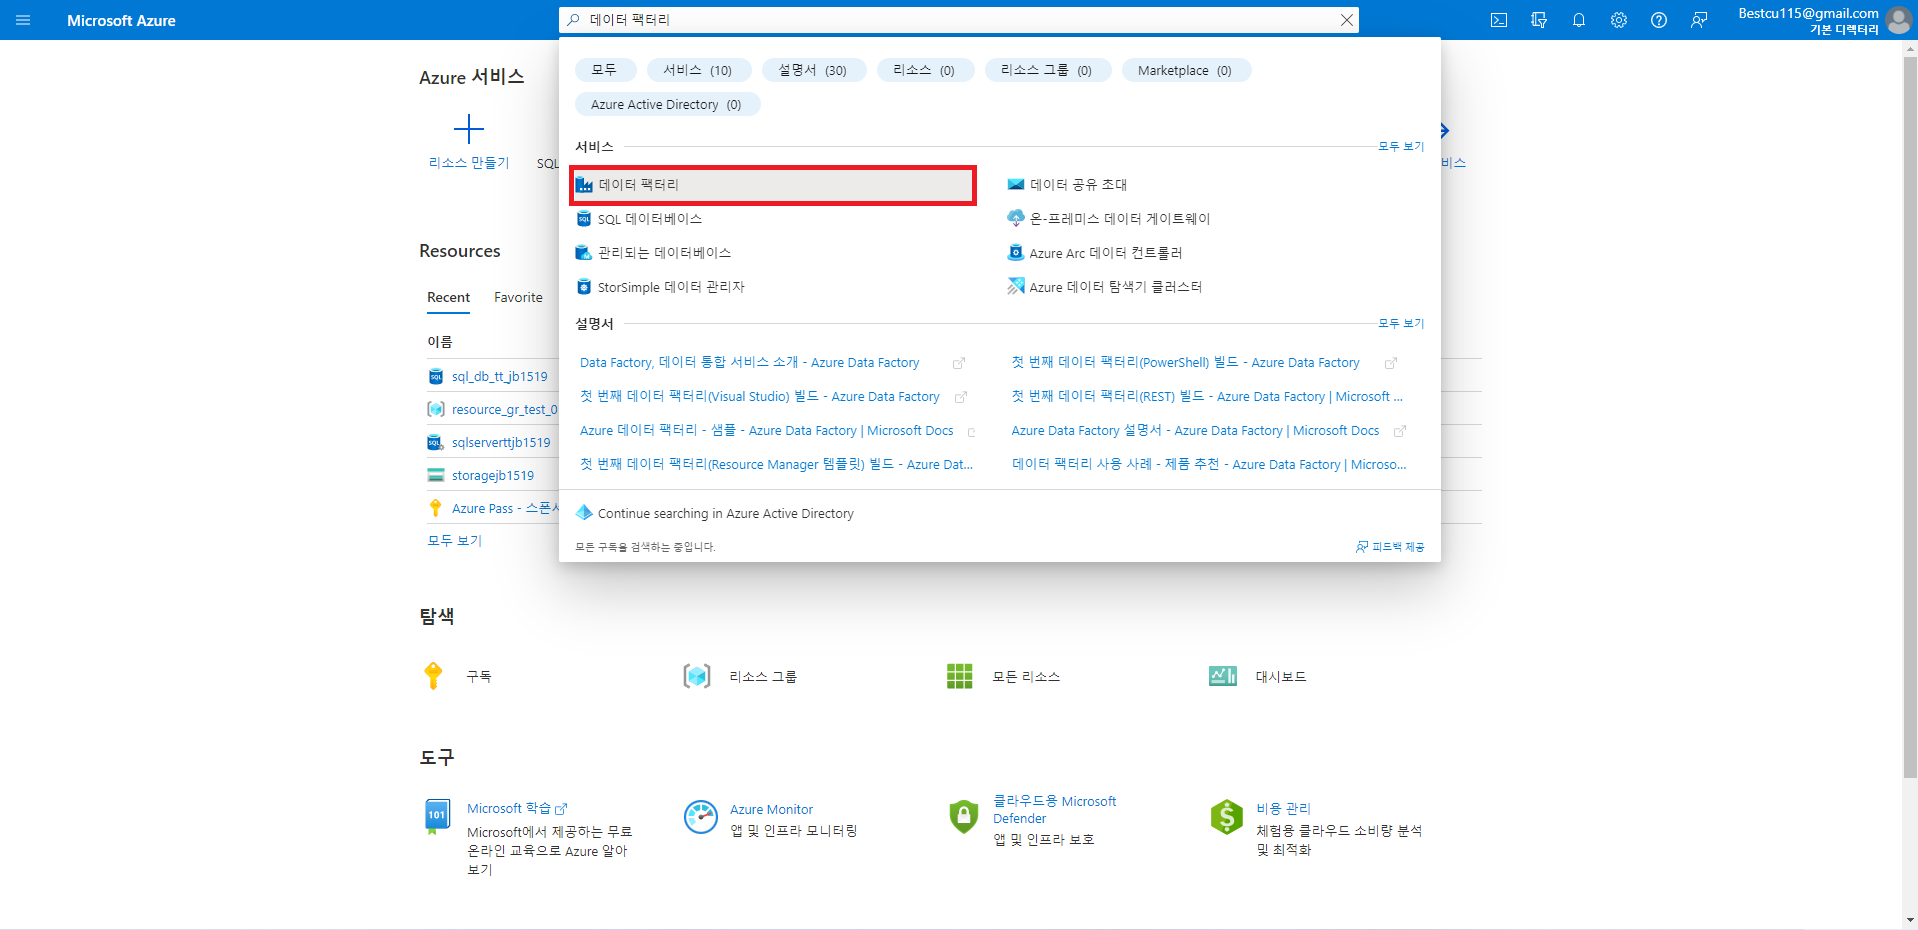Open doc 첫 번째 데이터 팩터리(Resource Manager 템플릿)

coord(776,465)
